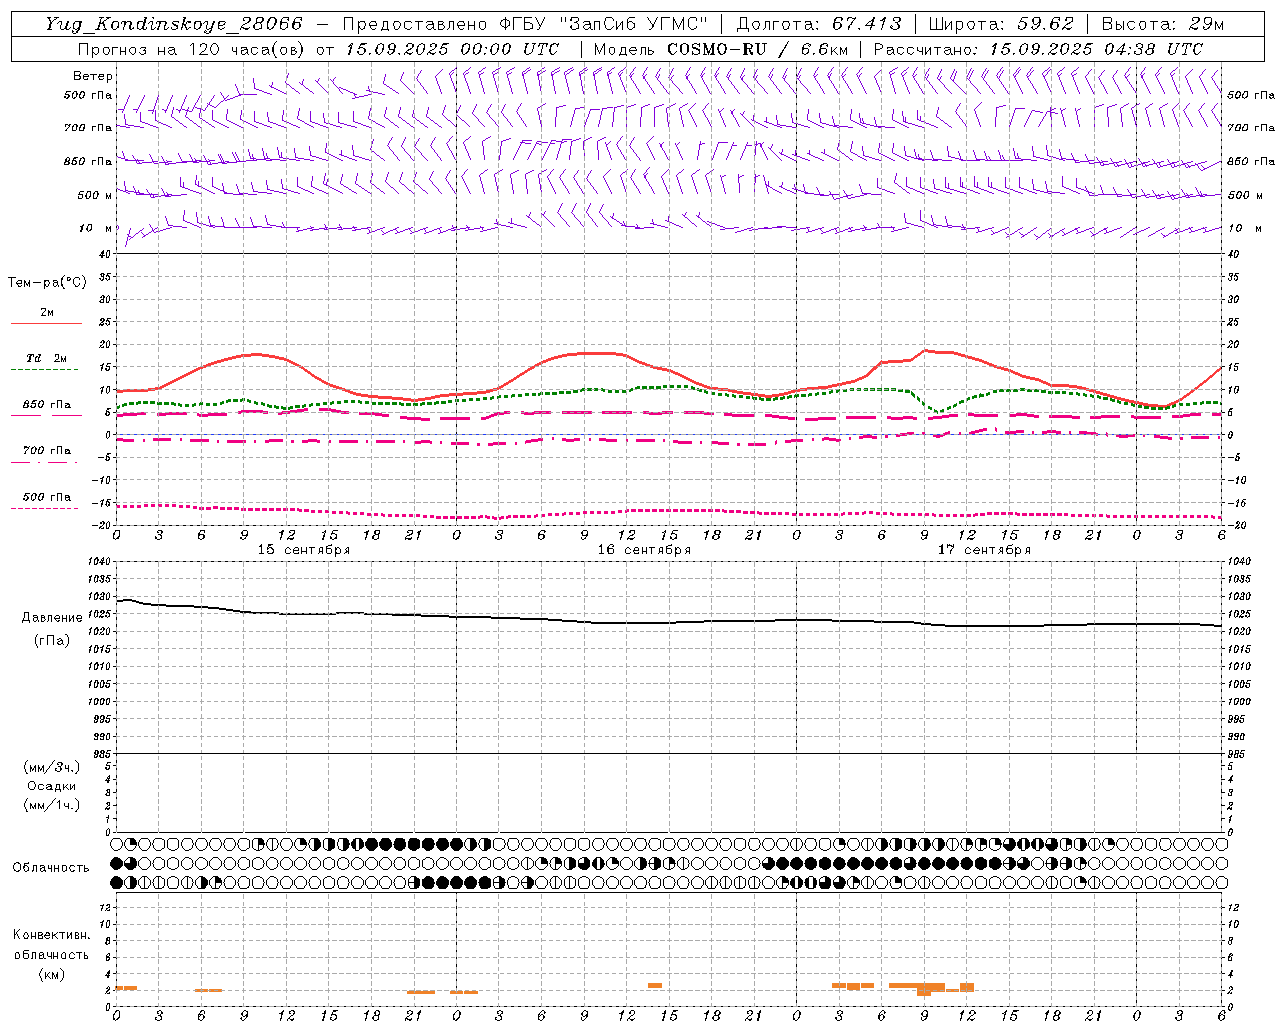Click the Модель COSMO-RU / 6.6км label

tap(720, 49)
